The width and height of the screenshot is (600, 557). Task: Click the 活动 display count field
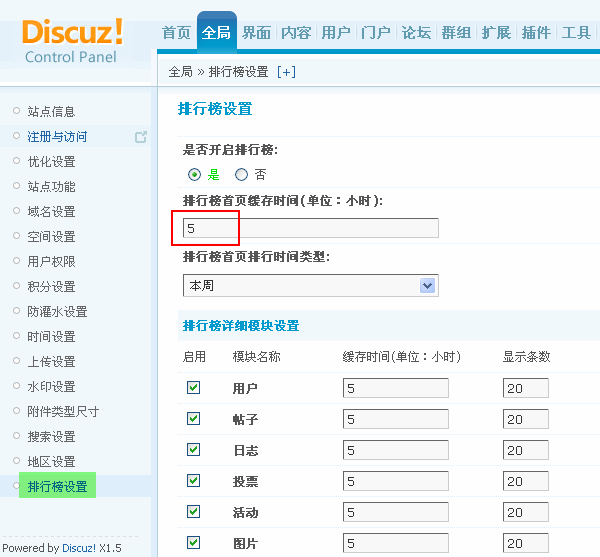(x=525, y=513)
